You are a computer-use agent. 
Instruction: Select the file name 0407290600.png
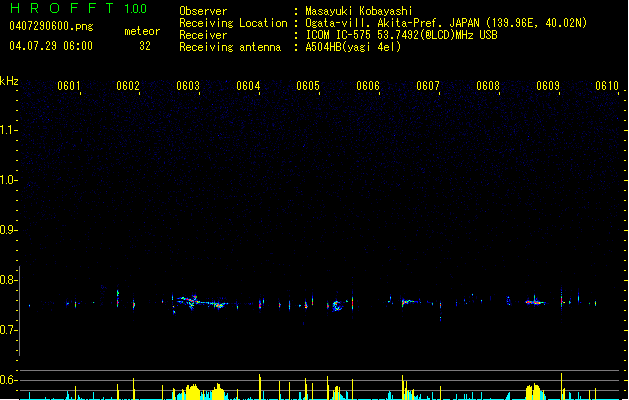click(51, 26)
